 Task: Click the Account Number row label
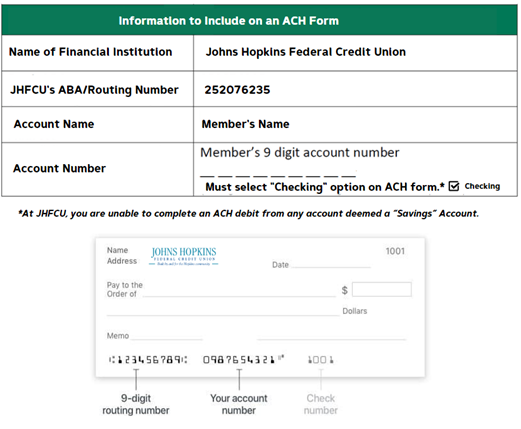tap(59, 168)
